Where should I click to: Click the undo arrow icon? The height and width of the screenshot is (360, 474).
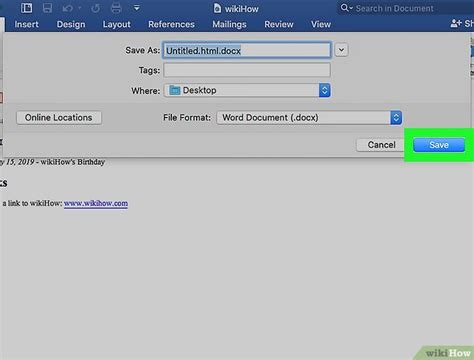tap(67, 8)
